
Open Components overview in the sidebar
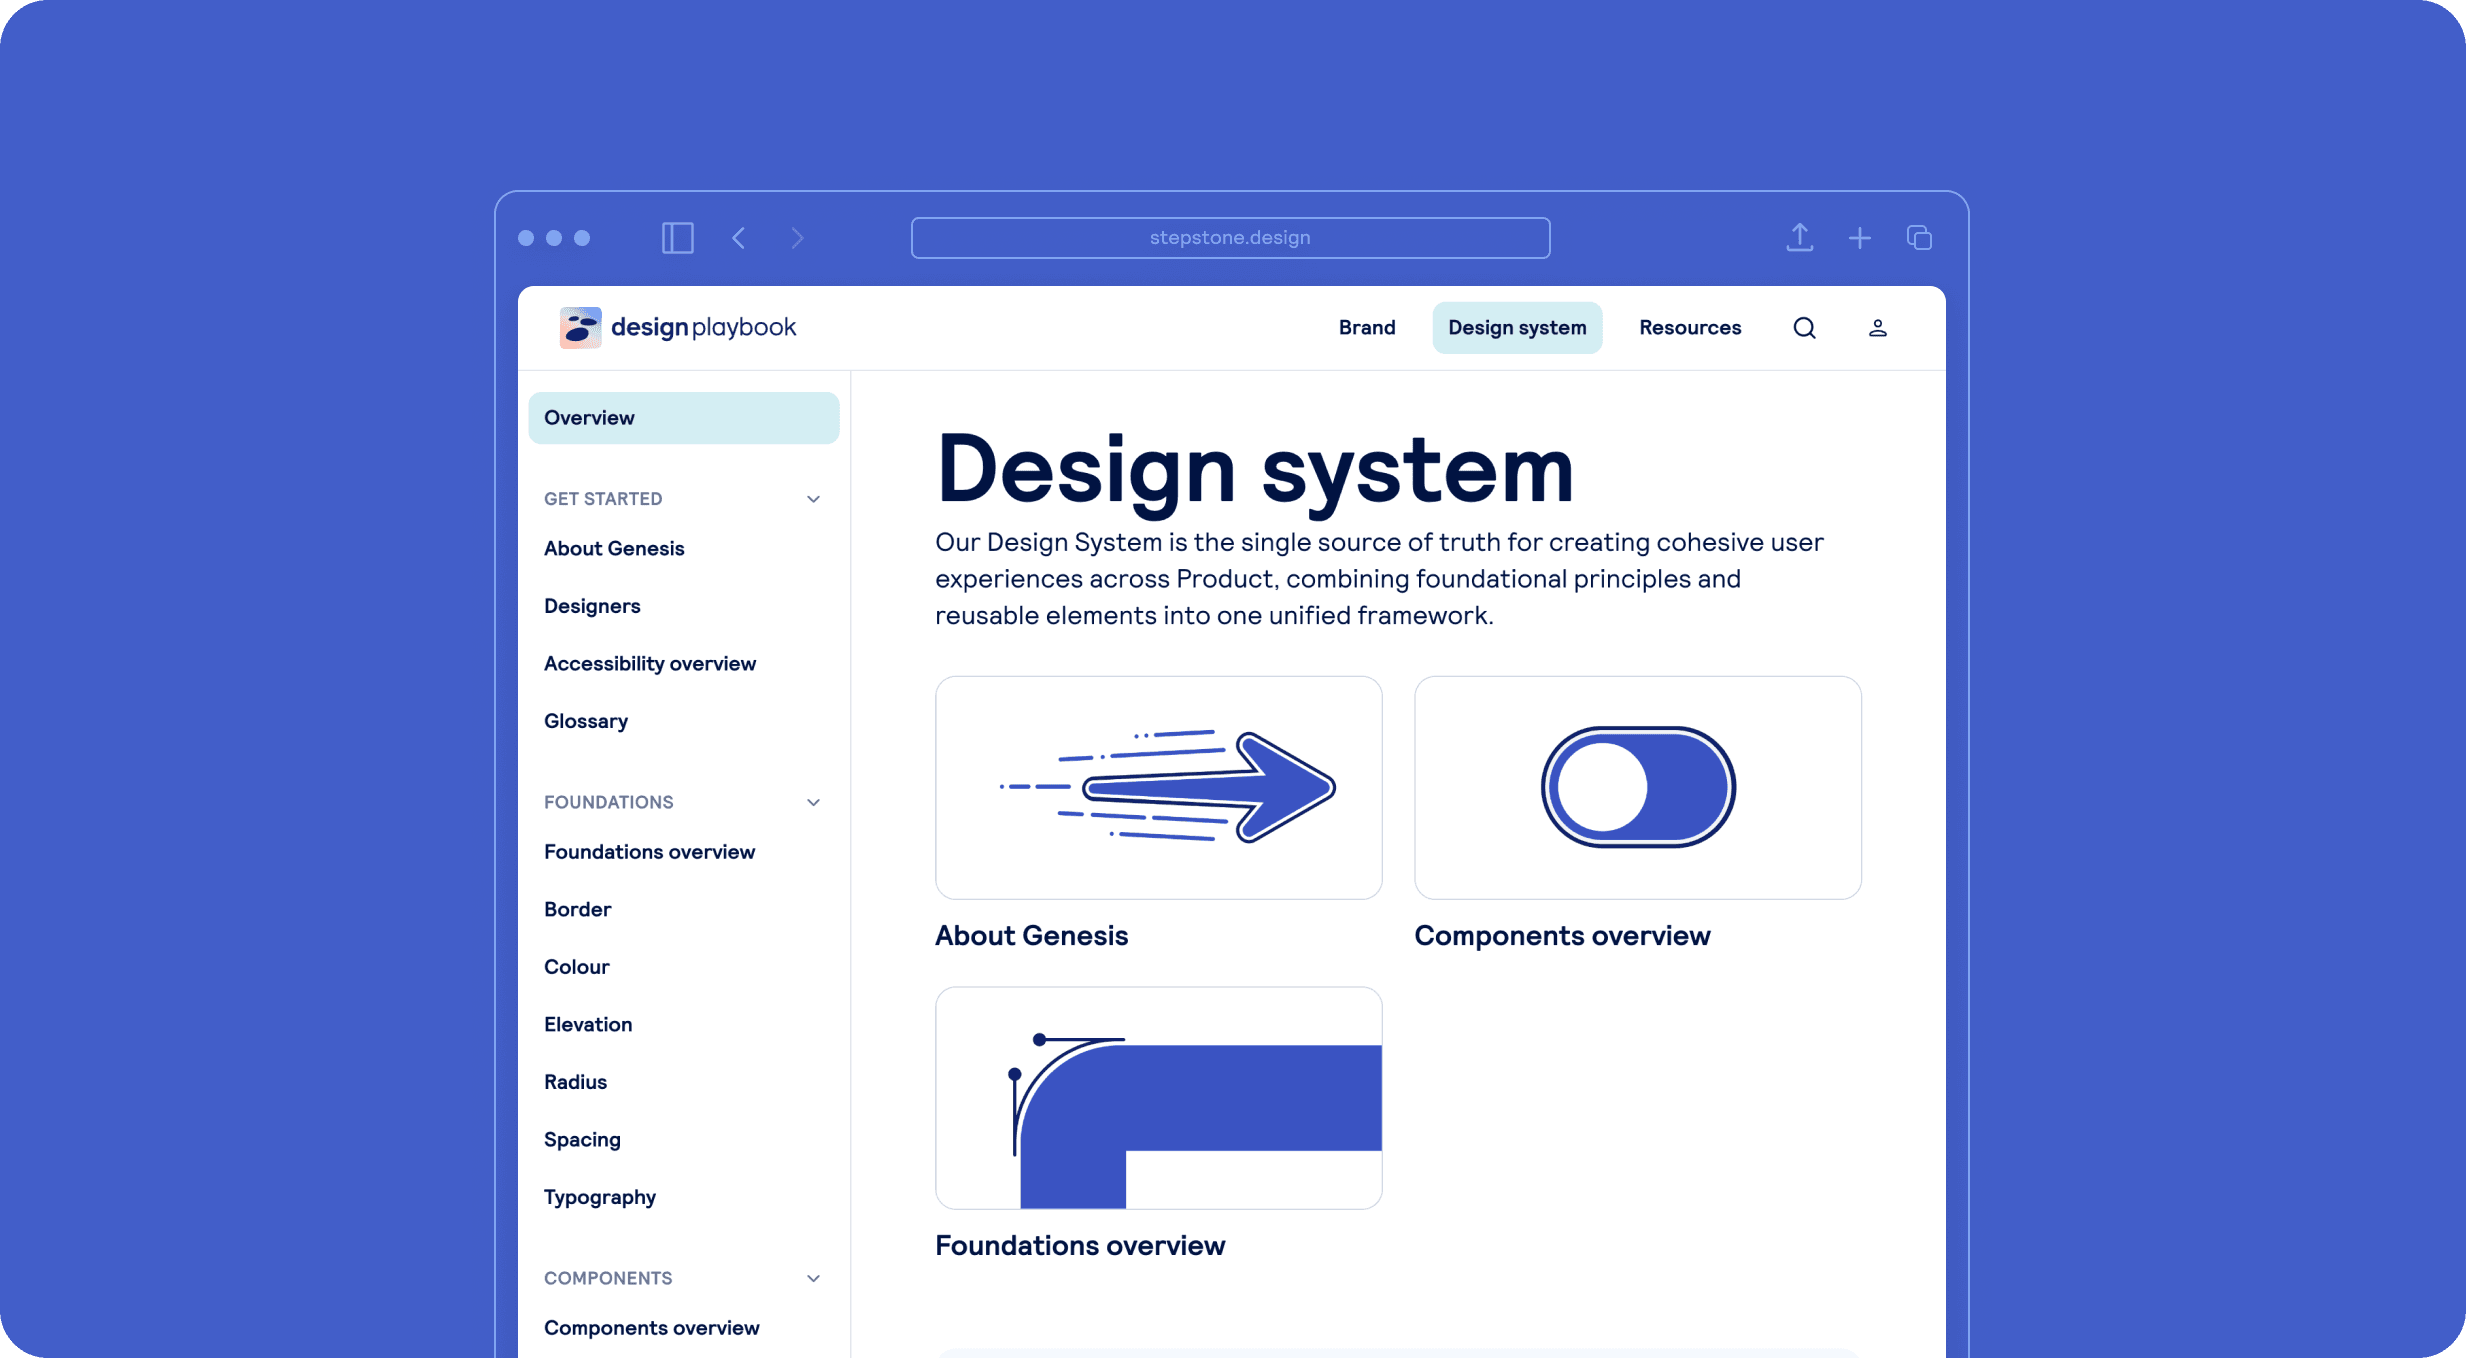[651, 1328]
